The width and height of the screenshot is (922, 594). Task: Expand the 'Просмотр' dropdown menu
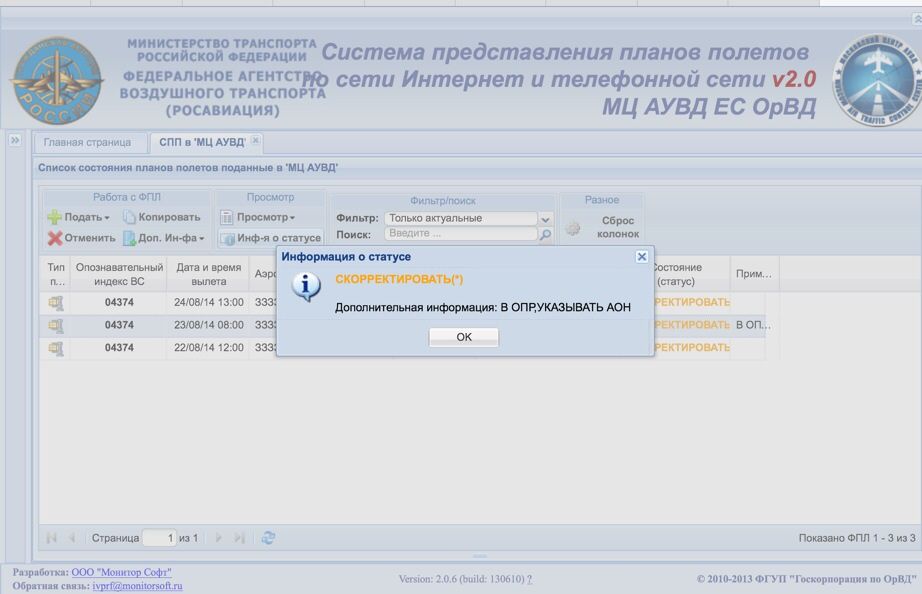pos(258,217)
